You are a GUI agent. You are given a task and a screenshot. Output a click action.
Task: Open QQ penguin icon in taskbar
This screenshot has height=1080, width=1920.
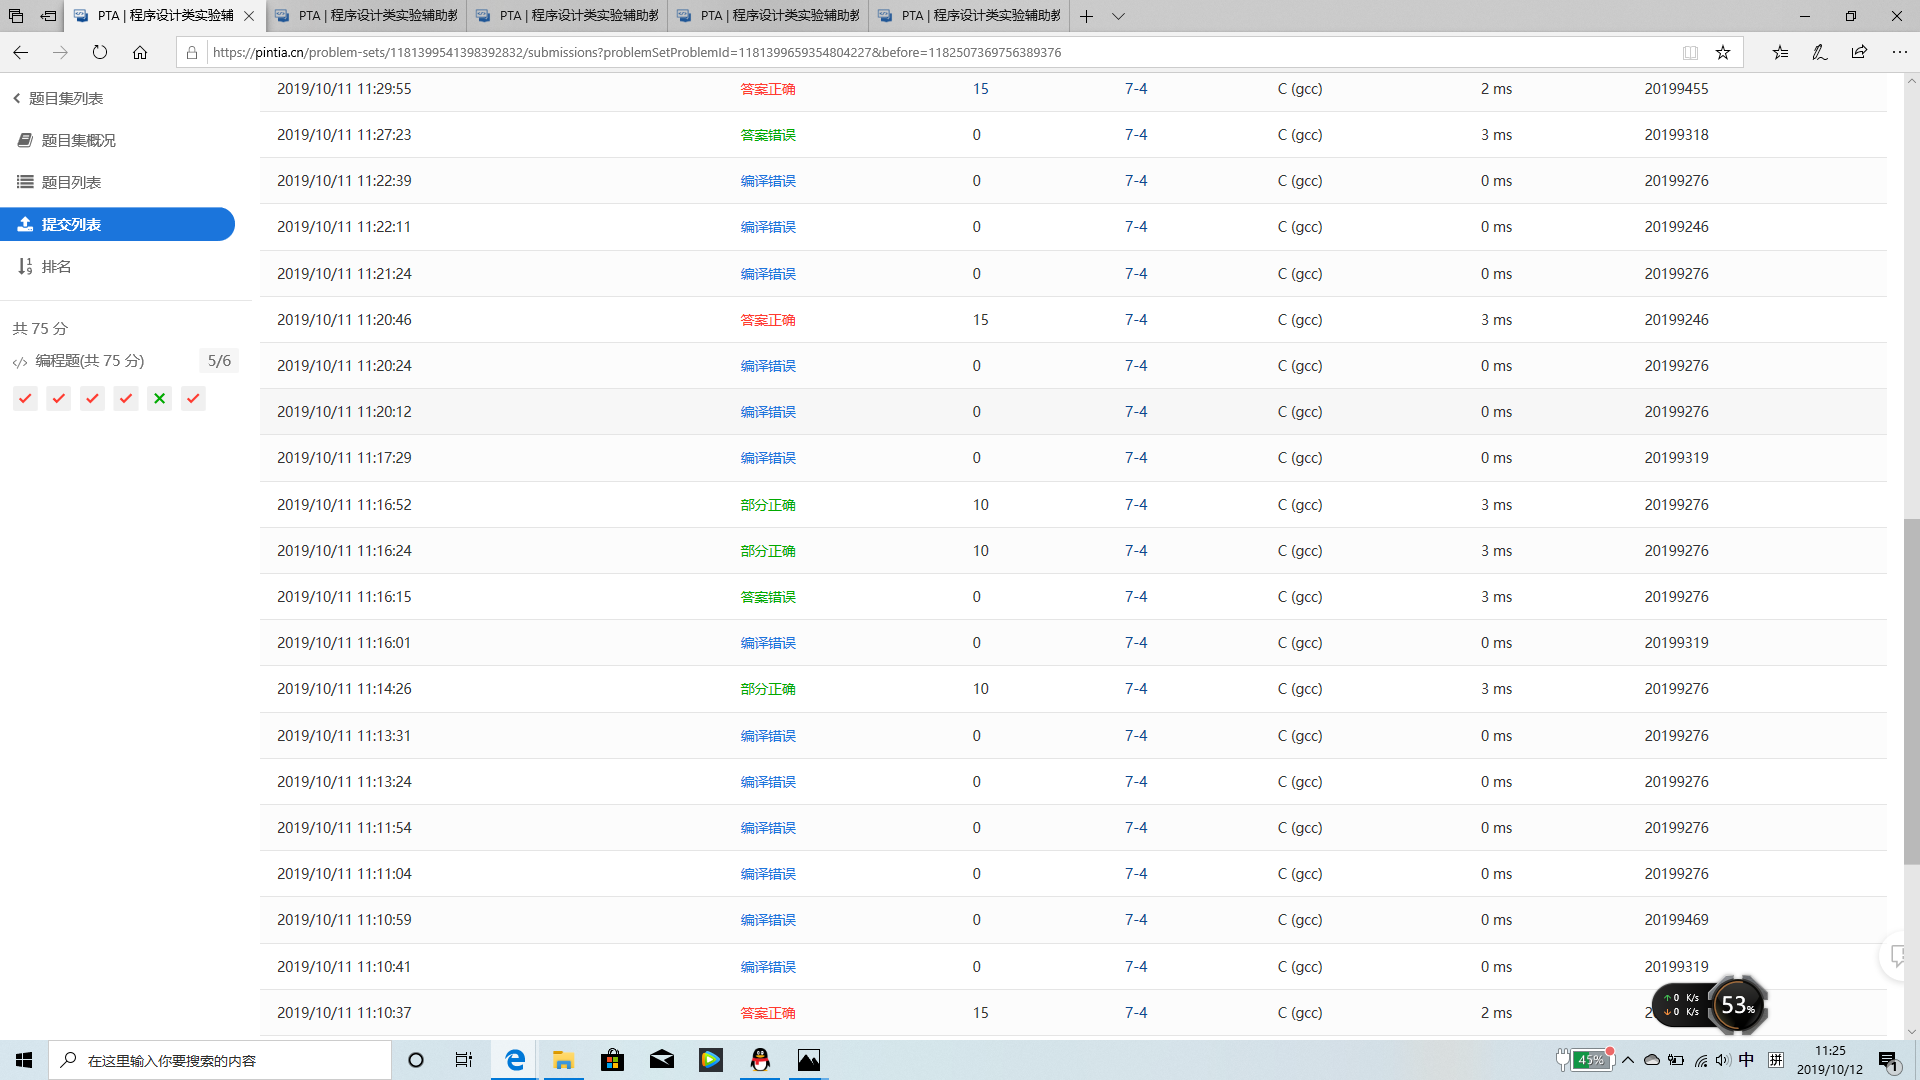pyautogui.click(x=760, y=1060)
